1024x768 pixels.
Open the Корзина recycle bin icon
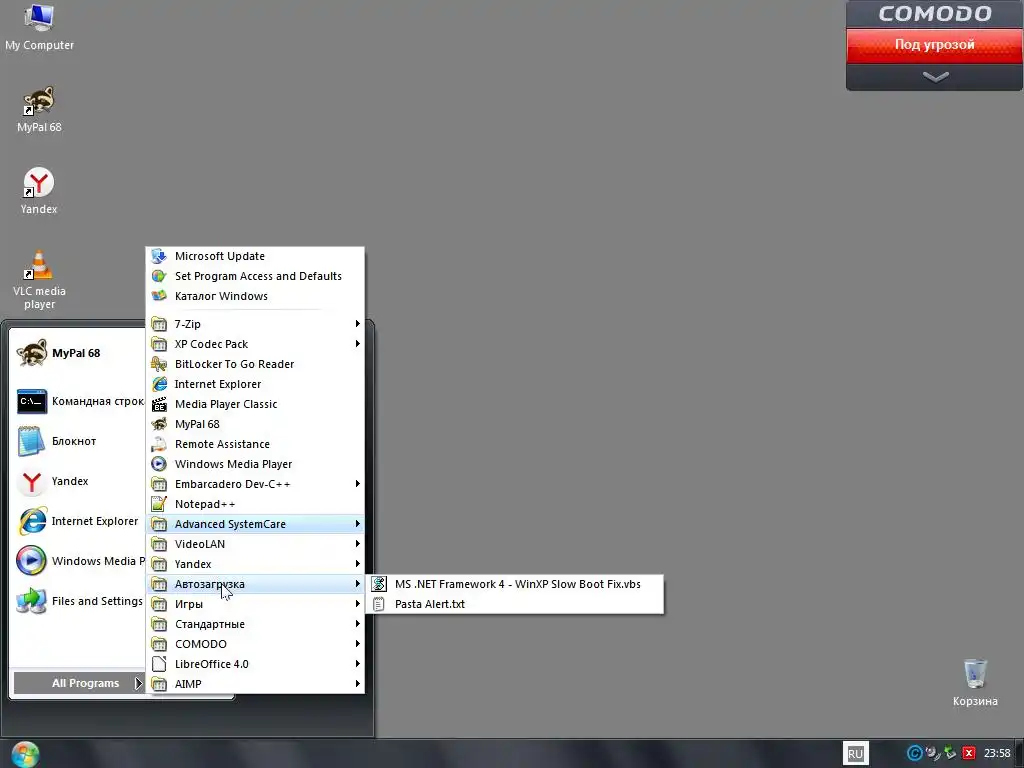click(x=975, y=682)
